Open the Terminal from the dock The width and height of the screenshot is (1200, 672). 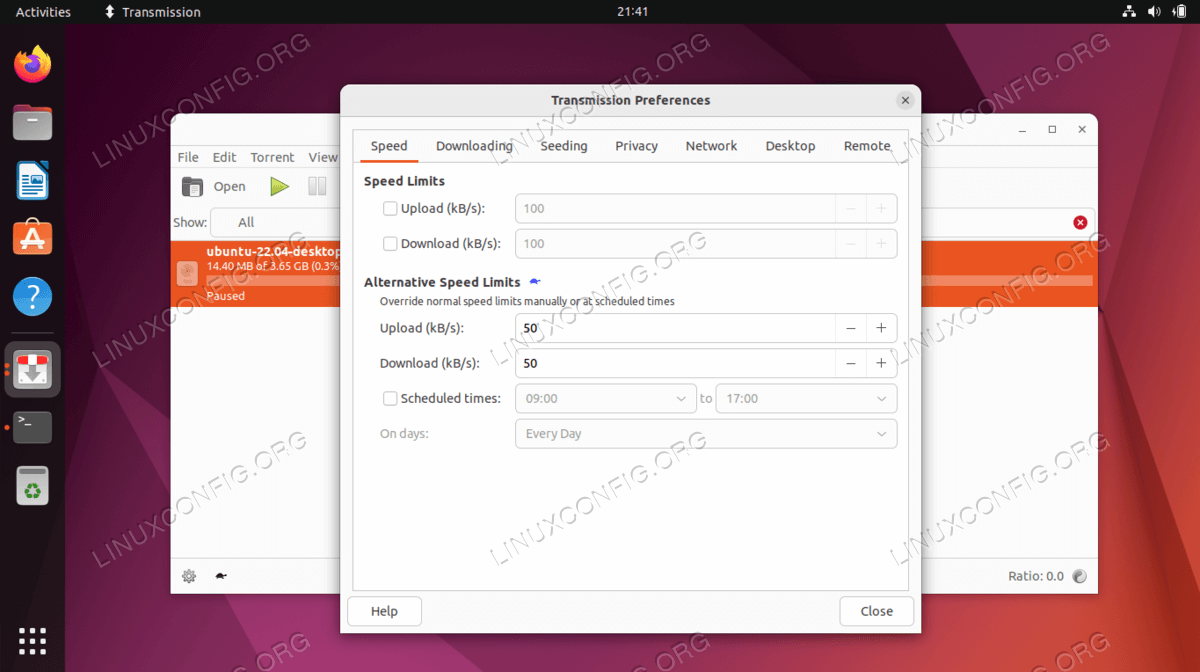pyautogui.click(x=33, y=427)
